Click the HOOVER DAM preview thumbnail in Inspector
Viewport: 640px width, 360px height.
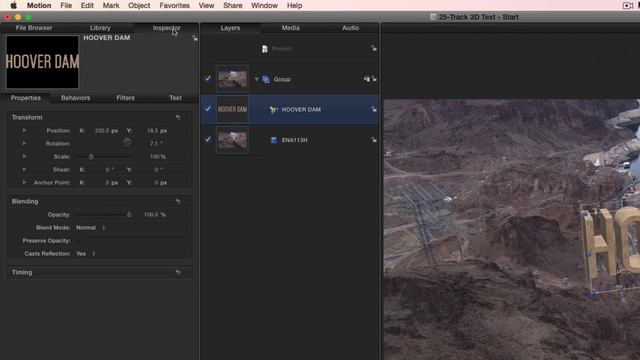click(42, 62)
